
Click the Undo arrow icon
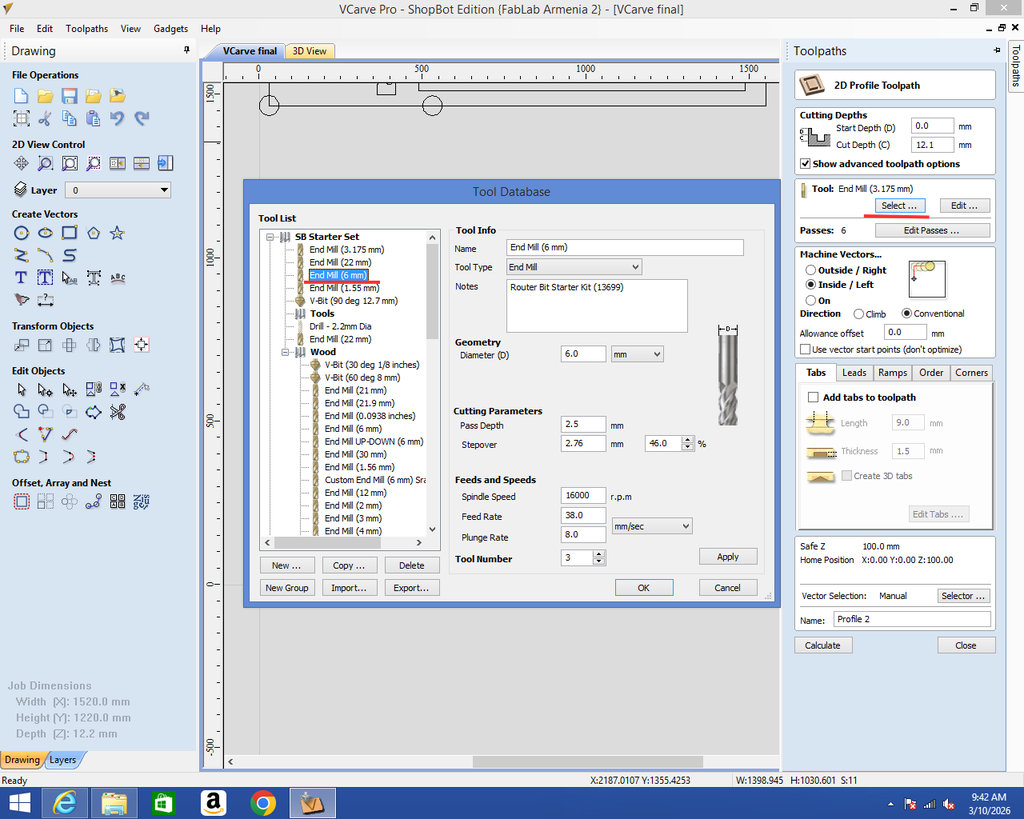click(117, 118)
